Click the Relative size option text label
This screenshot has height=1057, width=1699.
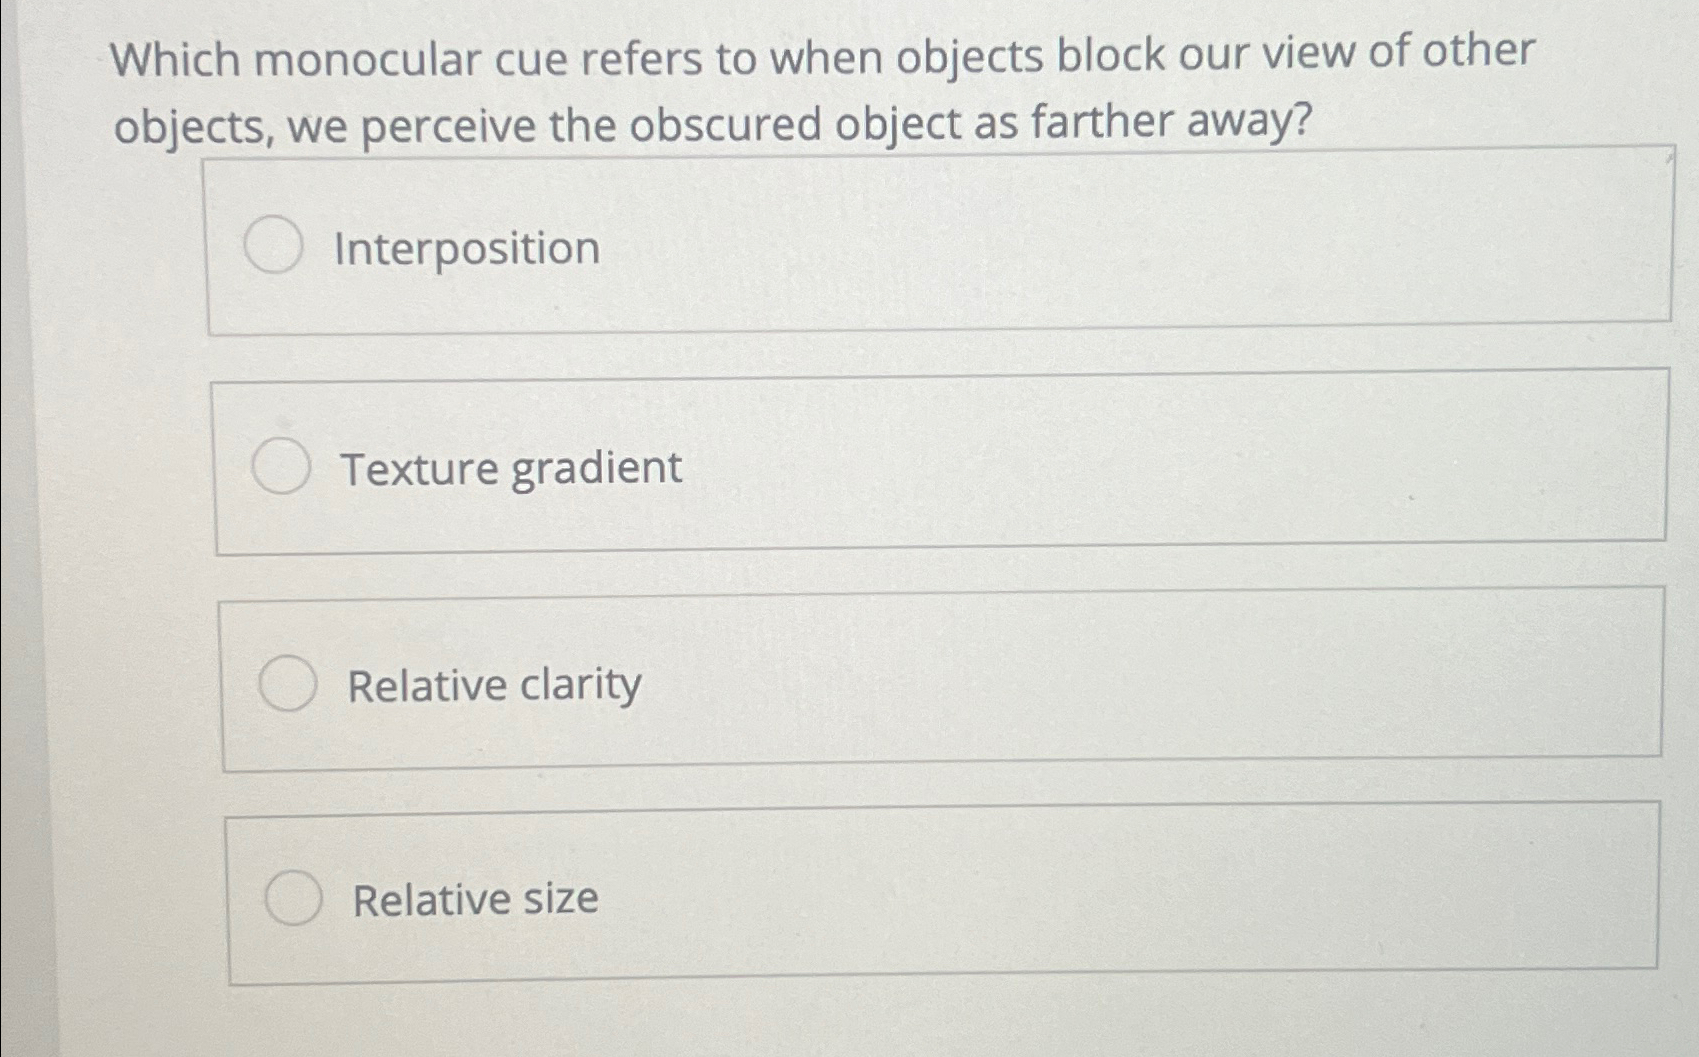[x=475, y=899]
